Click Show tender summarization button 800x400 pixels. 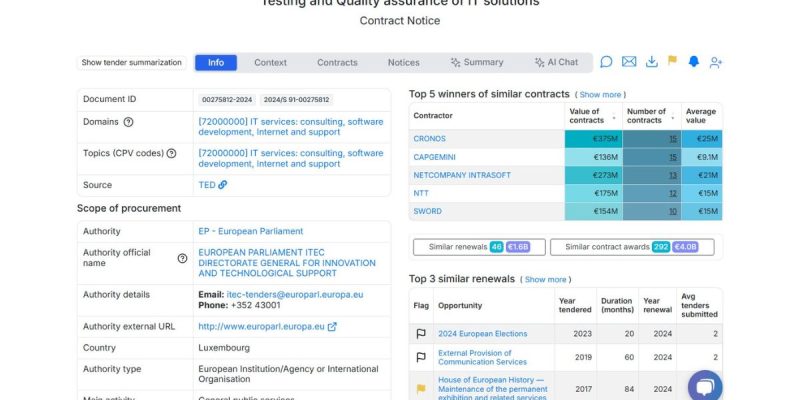pyautogui.click(x=132, y=62)
